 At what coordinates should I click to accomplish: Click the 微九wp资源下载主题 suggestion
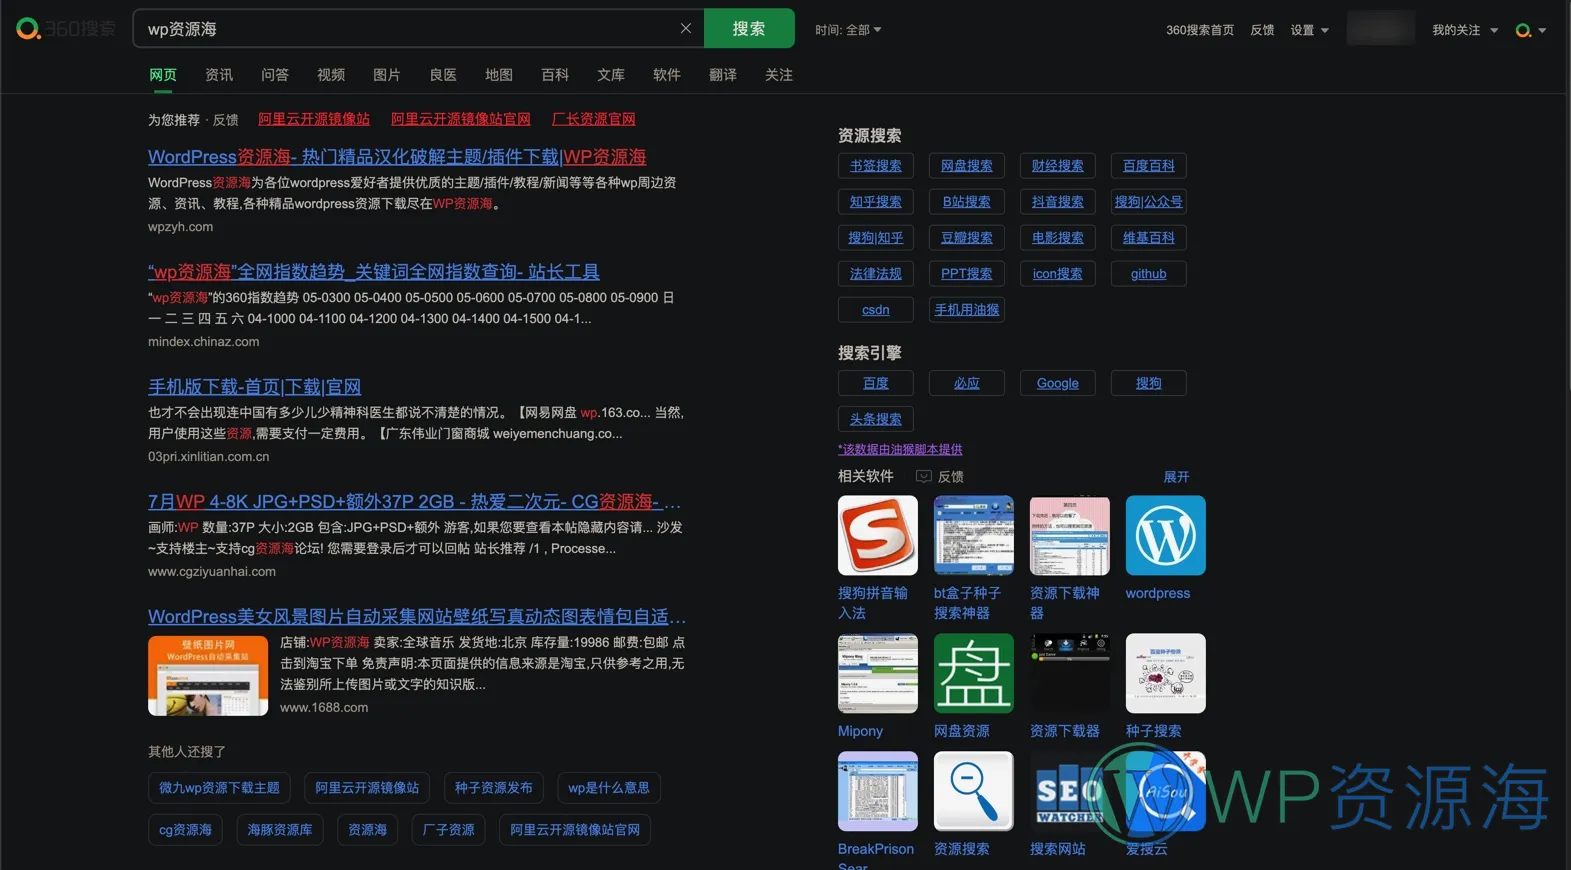pos(220,788)
